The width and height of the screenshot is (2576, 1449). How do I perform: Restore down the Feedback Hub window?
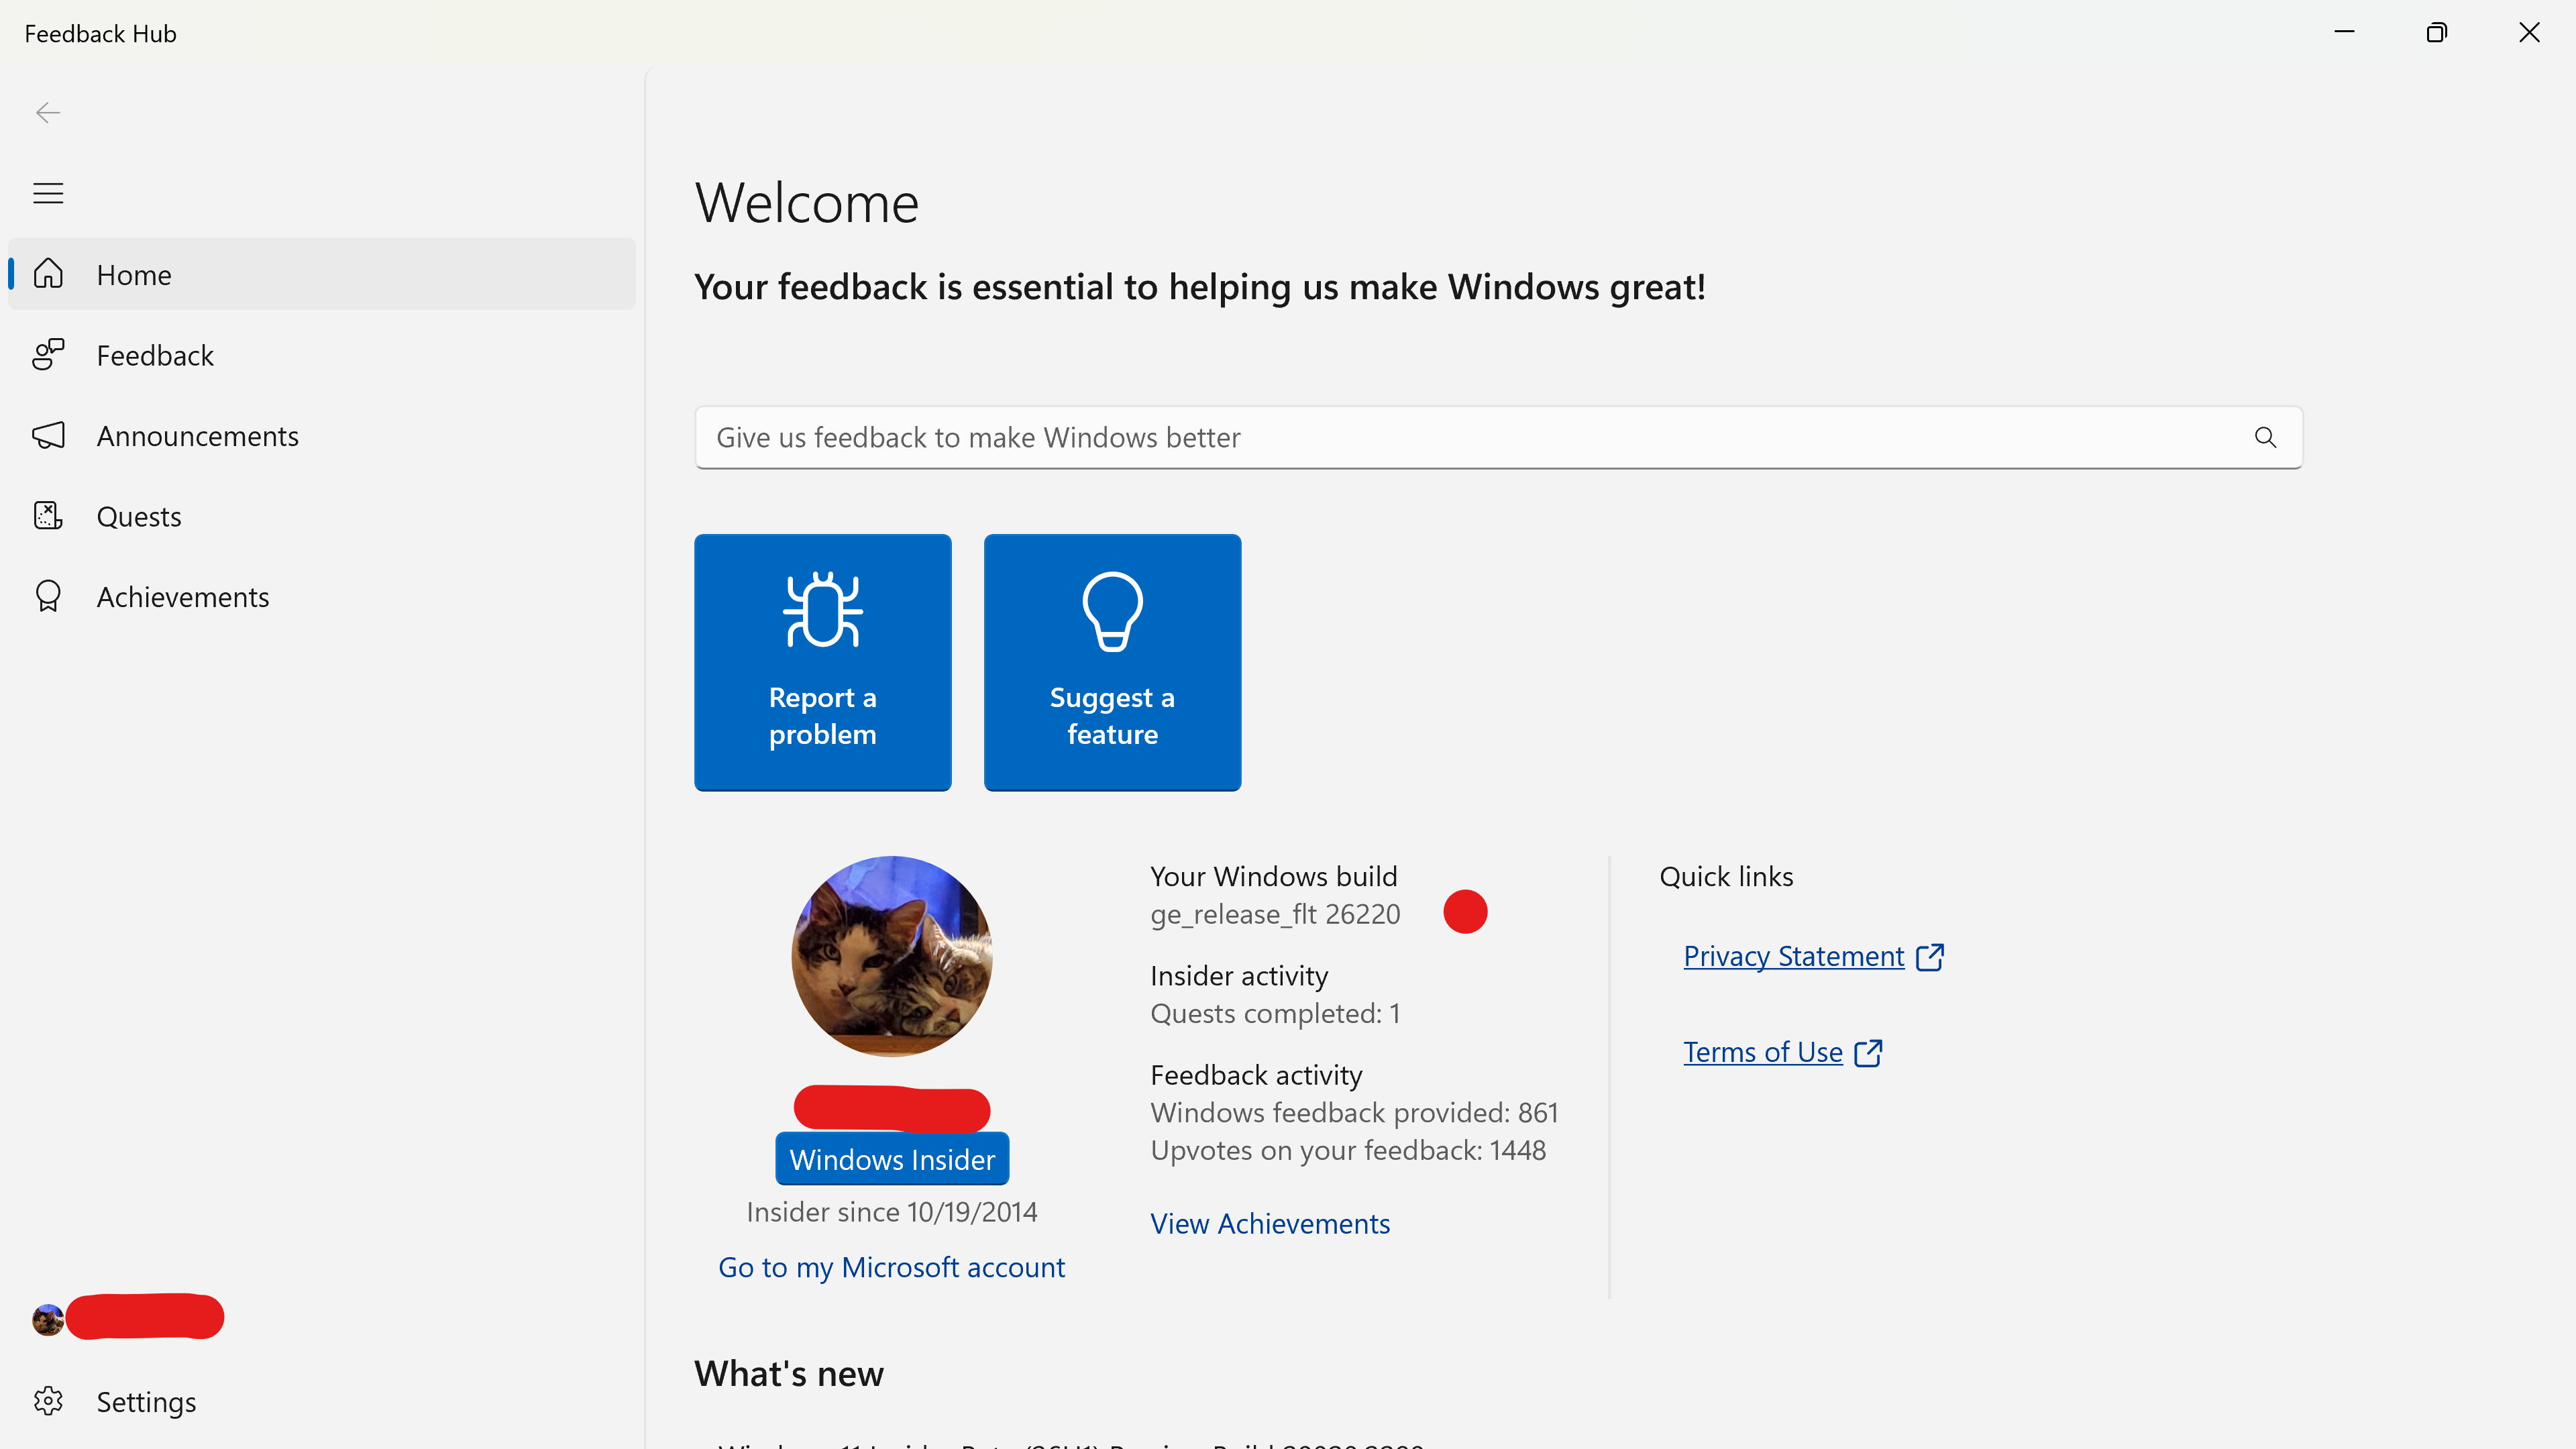2437,33
